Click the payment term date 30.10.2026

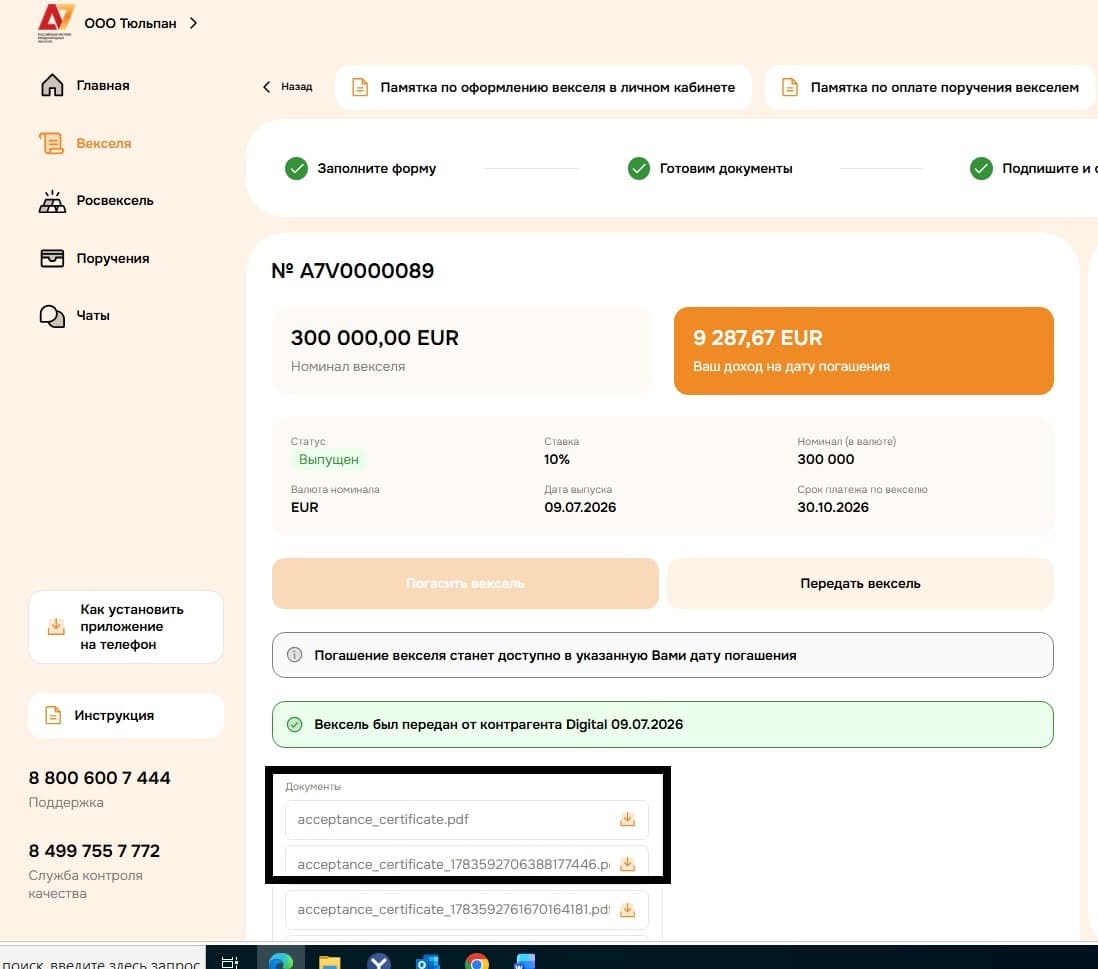coord(833,507)
